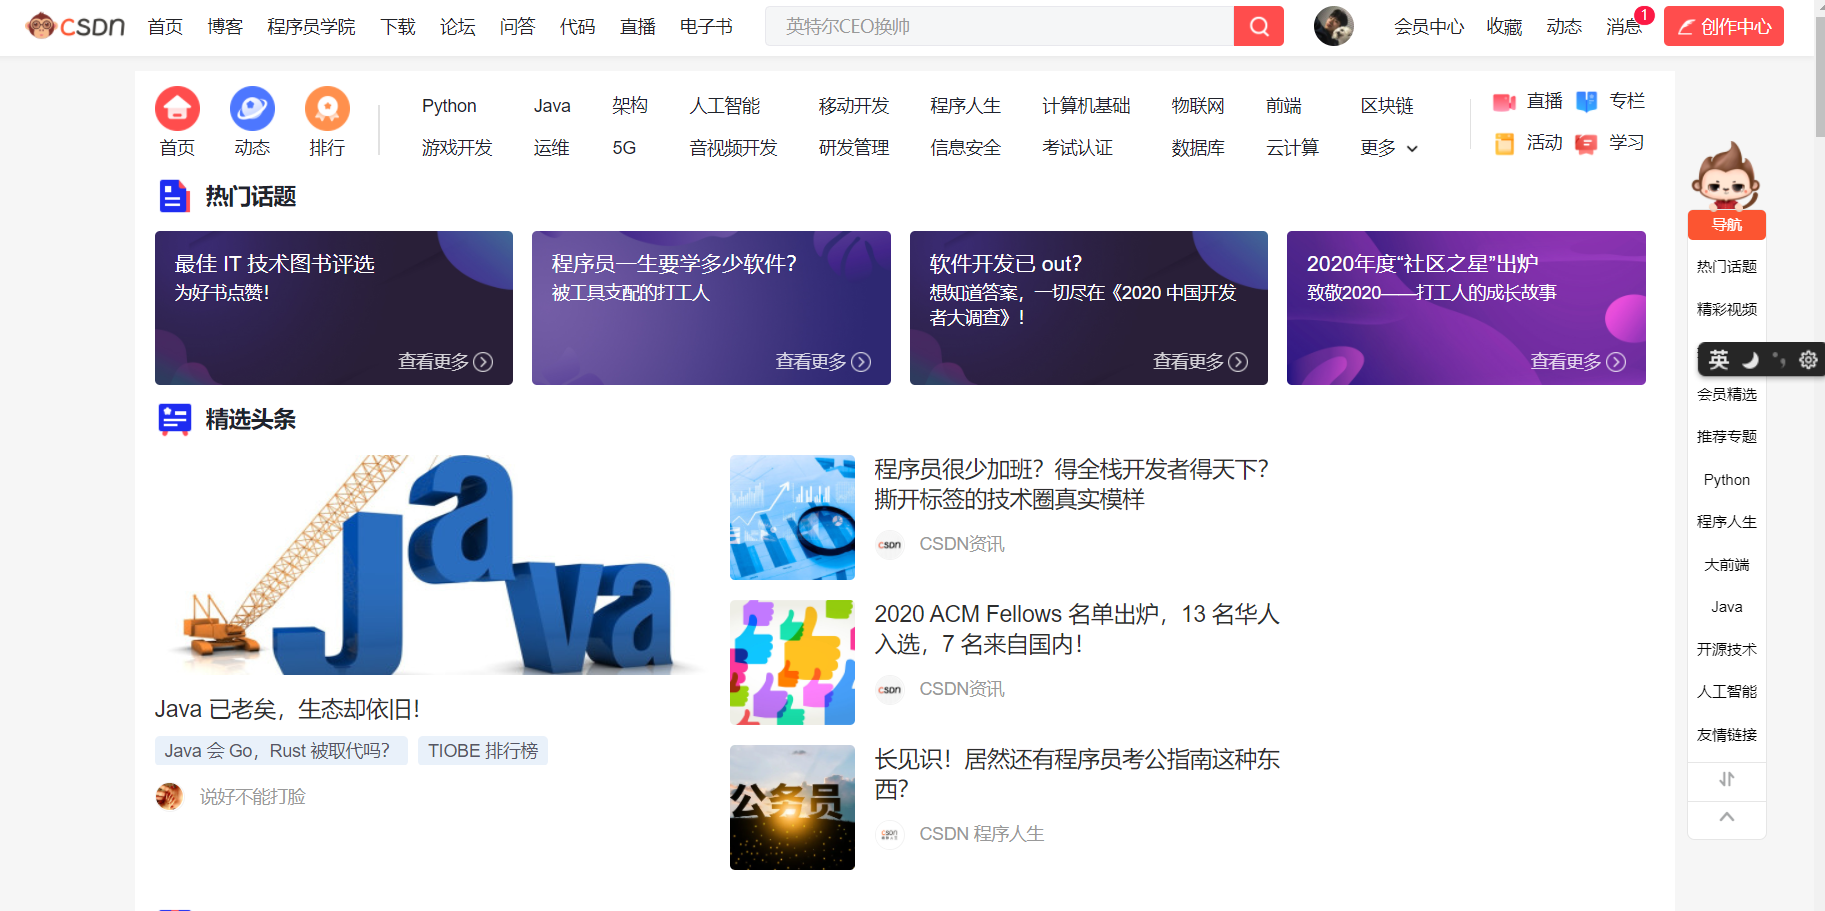
Task: Select the 云计算 category link
Action: pos(1292,148)
